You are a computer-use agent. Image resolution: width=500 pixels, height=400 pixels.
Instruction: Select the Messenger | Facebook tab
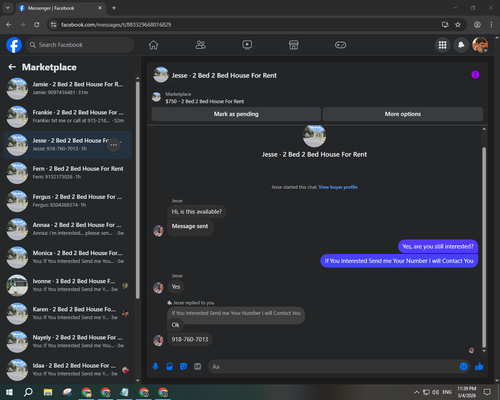[x=60, y=8]
